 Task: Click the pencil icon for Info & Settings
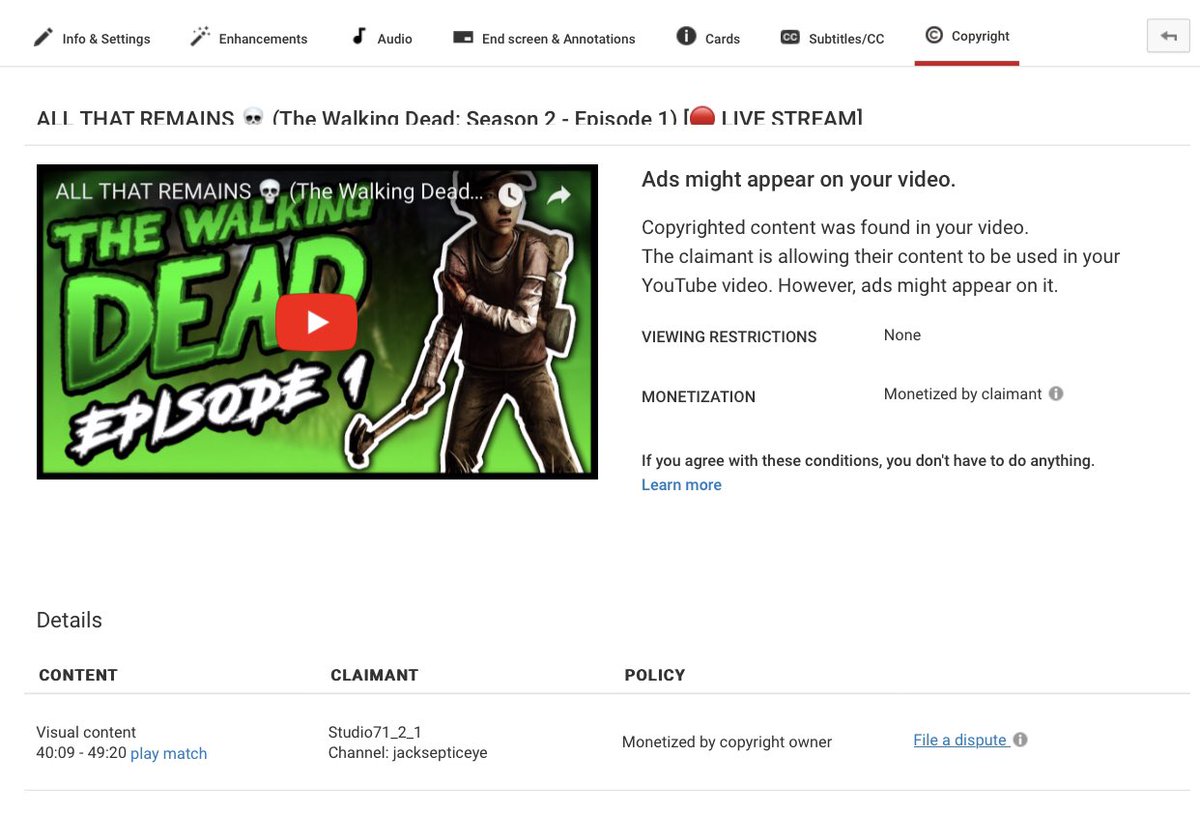click(42, 37)
